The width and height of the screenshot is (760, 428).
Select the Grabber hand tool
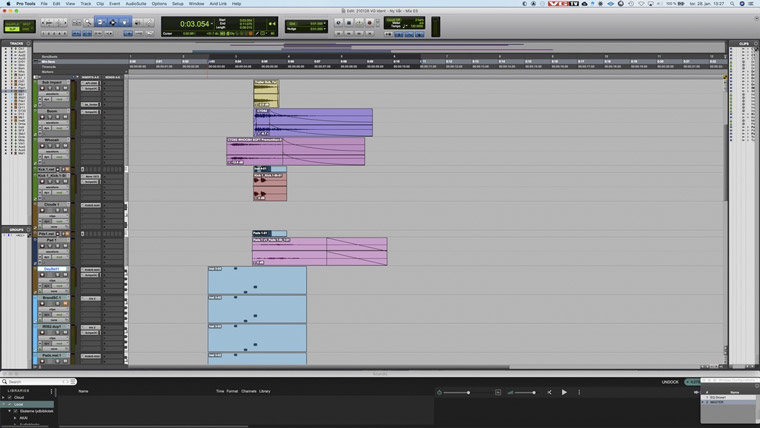[x=125, y=22]
